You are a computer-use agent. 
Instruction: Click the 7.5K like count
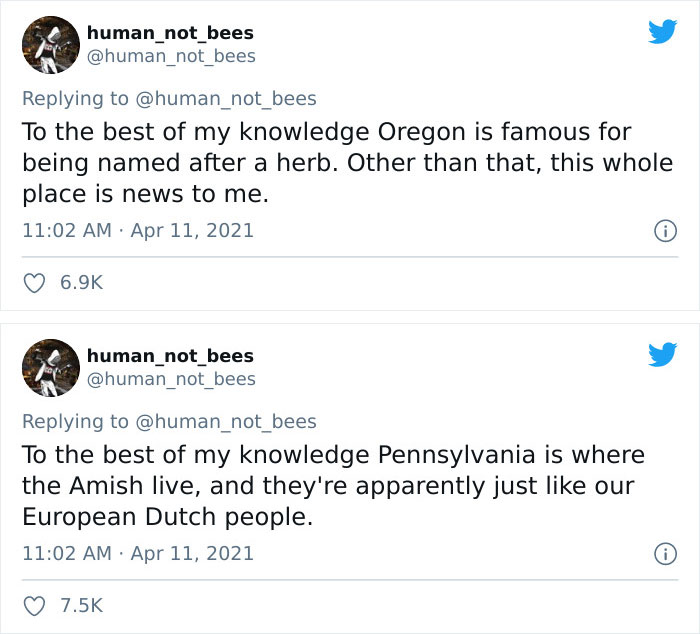[x=81, y=605]
